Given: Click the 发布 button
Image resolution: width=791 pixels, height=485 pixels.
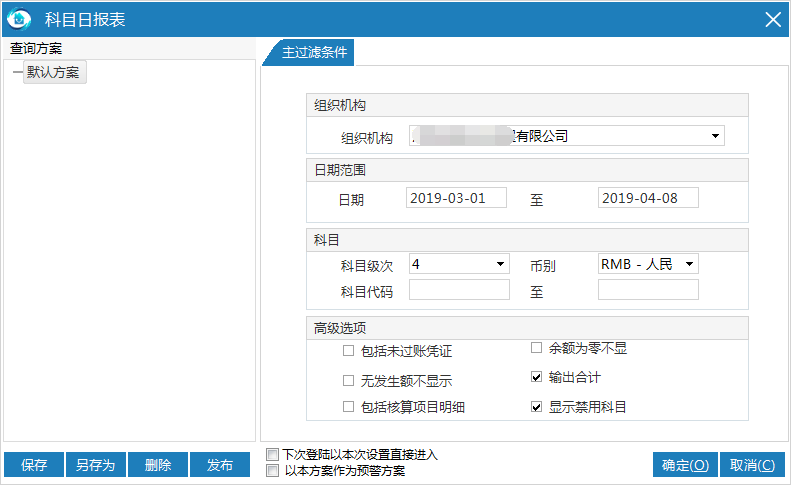Looking at the screenshot, I should 220,465.
